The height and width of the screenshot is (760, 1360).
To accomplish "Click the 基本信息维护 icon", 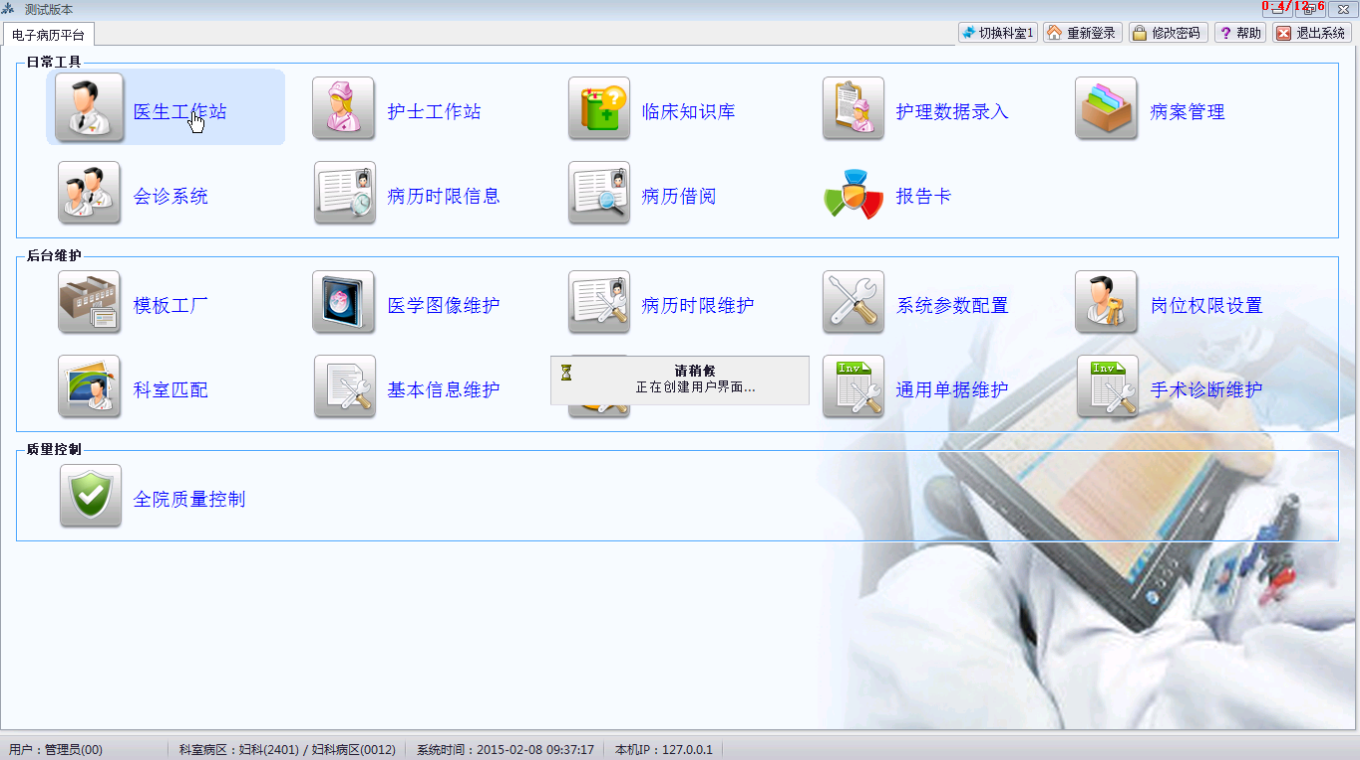I will [x=344, y=386].
